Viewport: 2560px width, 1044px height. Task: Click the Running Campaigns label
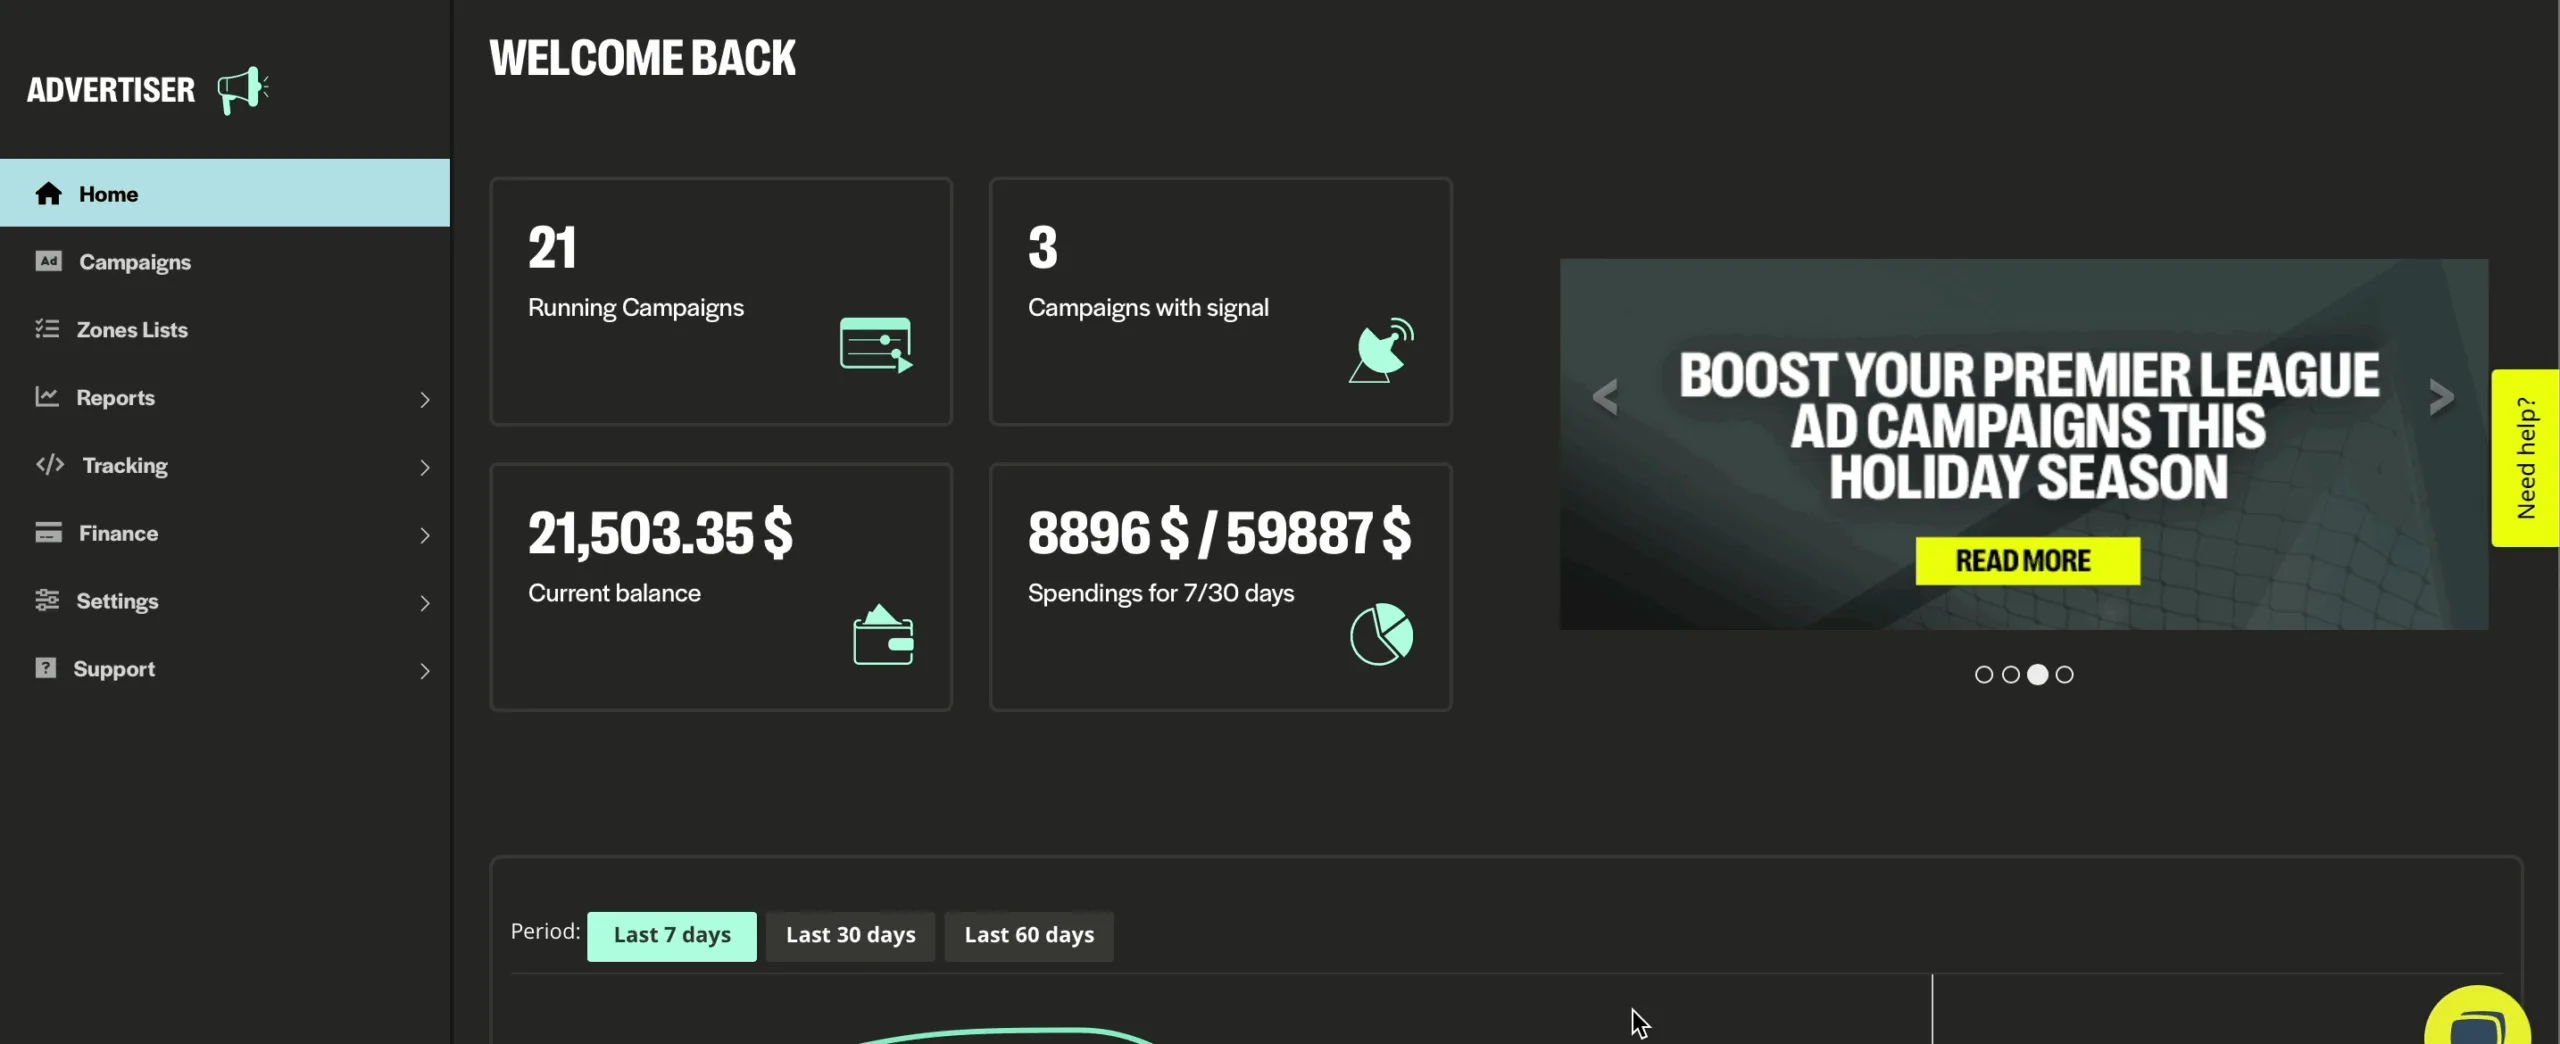point(636,308)
